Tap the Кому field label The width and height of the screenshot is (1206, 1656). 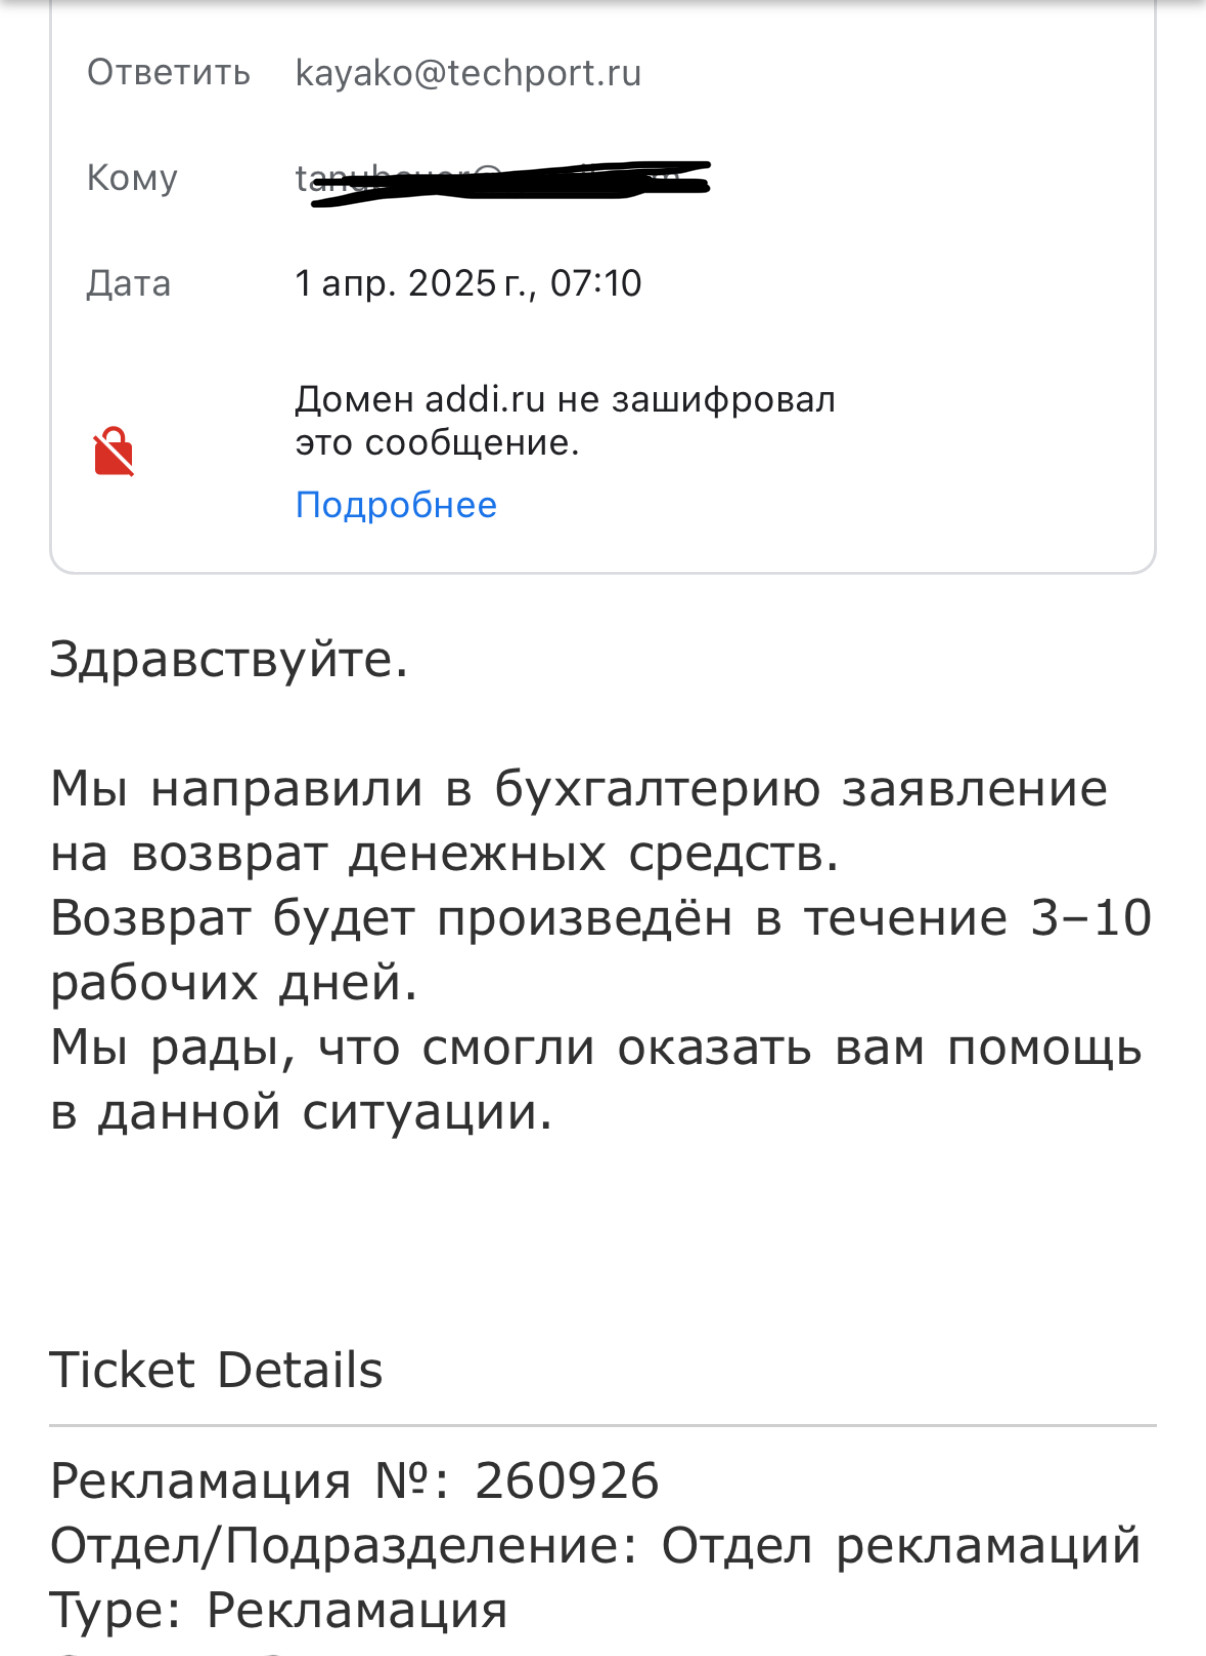[x=132, y=178]
